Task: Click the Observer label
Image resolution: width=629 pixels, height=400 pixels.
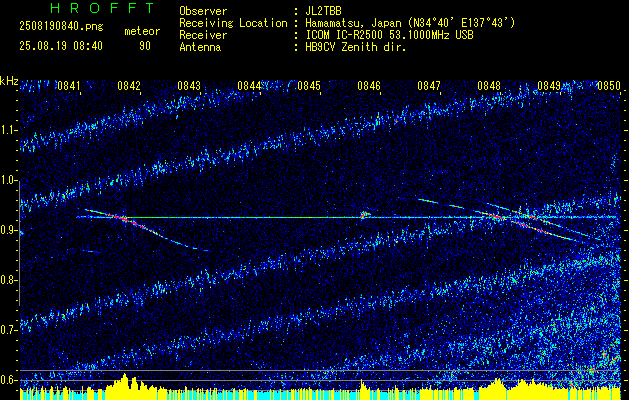Action: click(203, 11)
